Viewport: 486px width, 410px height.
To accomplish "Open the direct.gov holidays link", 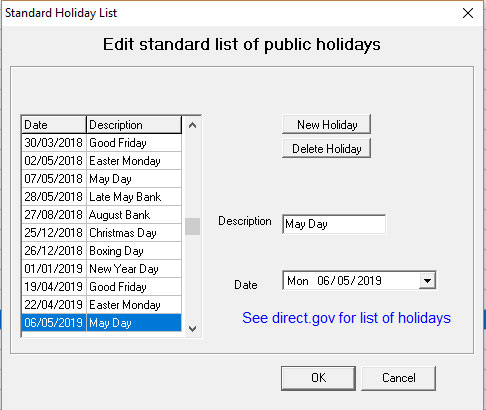I will (x=346, y=318).
